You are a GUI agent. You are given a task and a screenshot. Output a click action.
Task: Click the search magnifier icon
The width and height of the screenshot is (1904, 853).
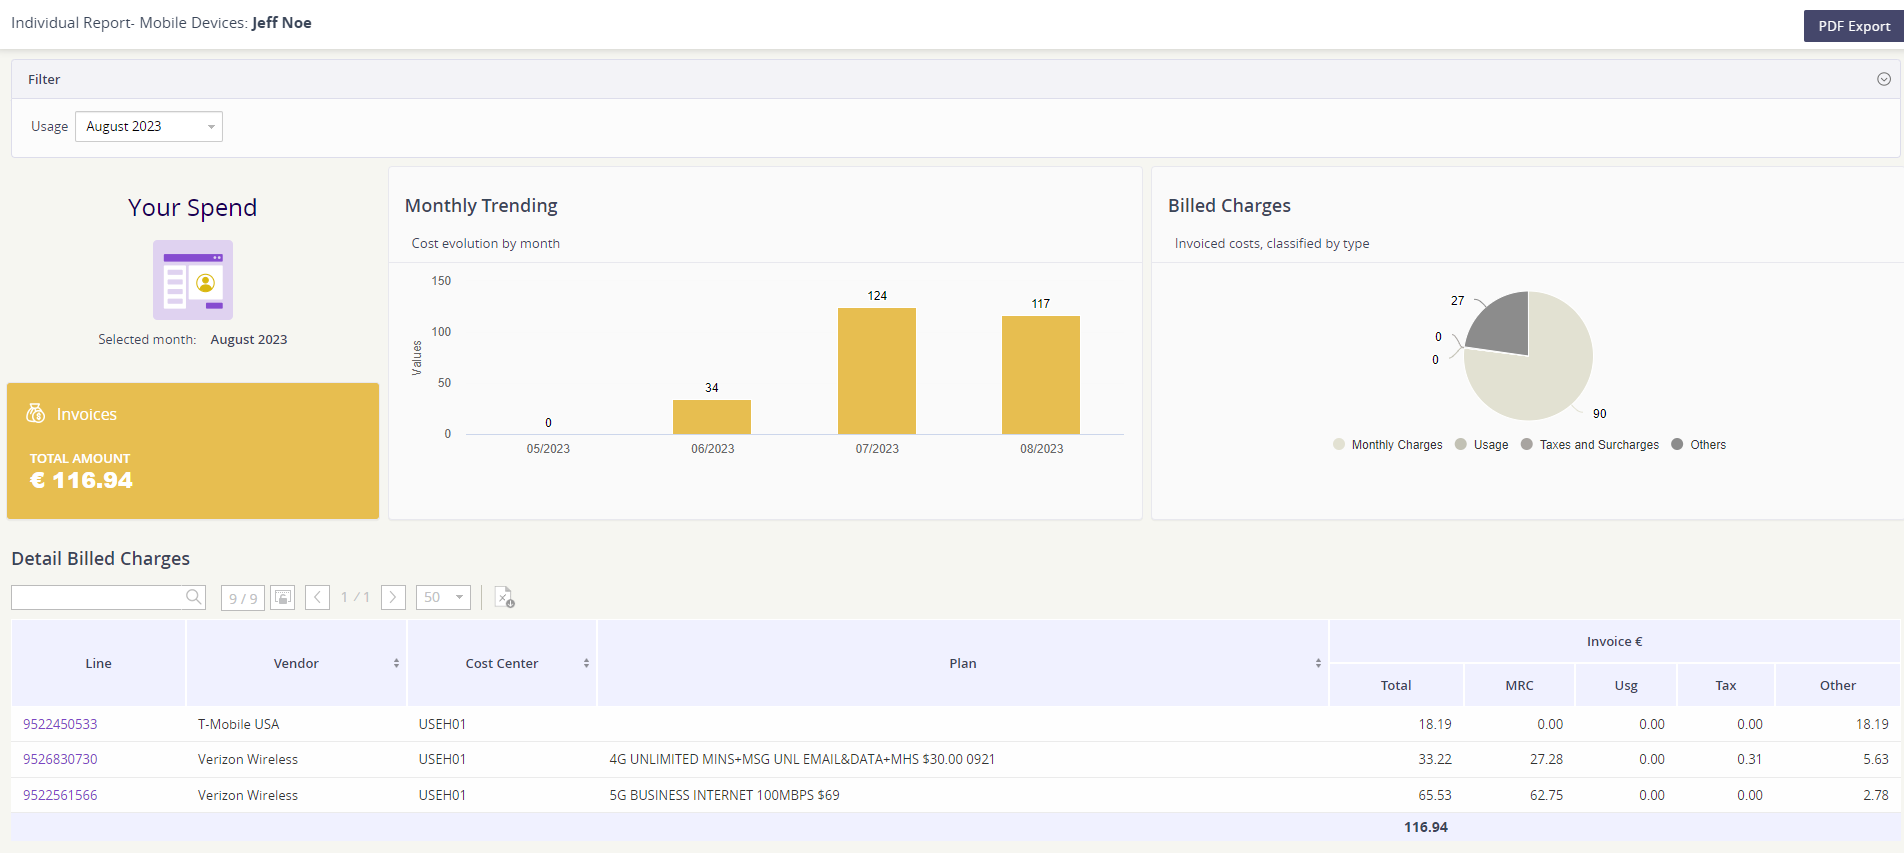tap(194, 597)
